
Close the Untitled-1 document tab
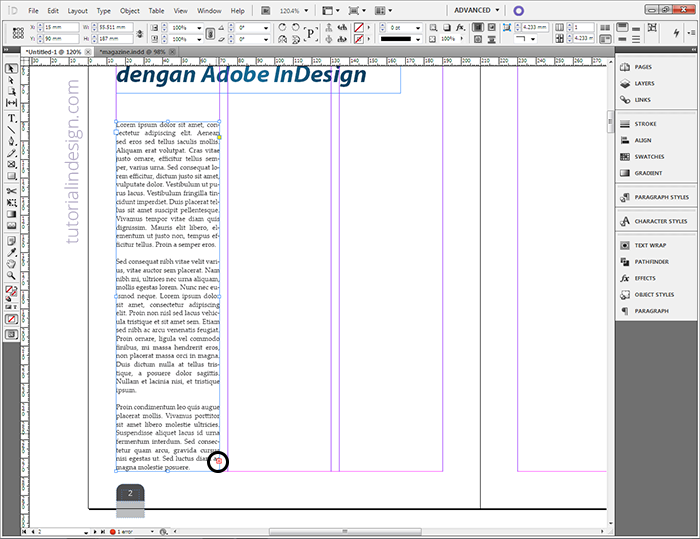click(x=88, y=52)
